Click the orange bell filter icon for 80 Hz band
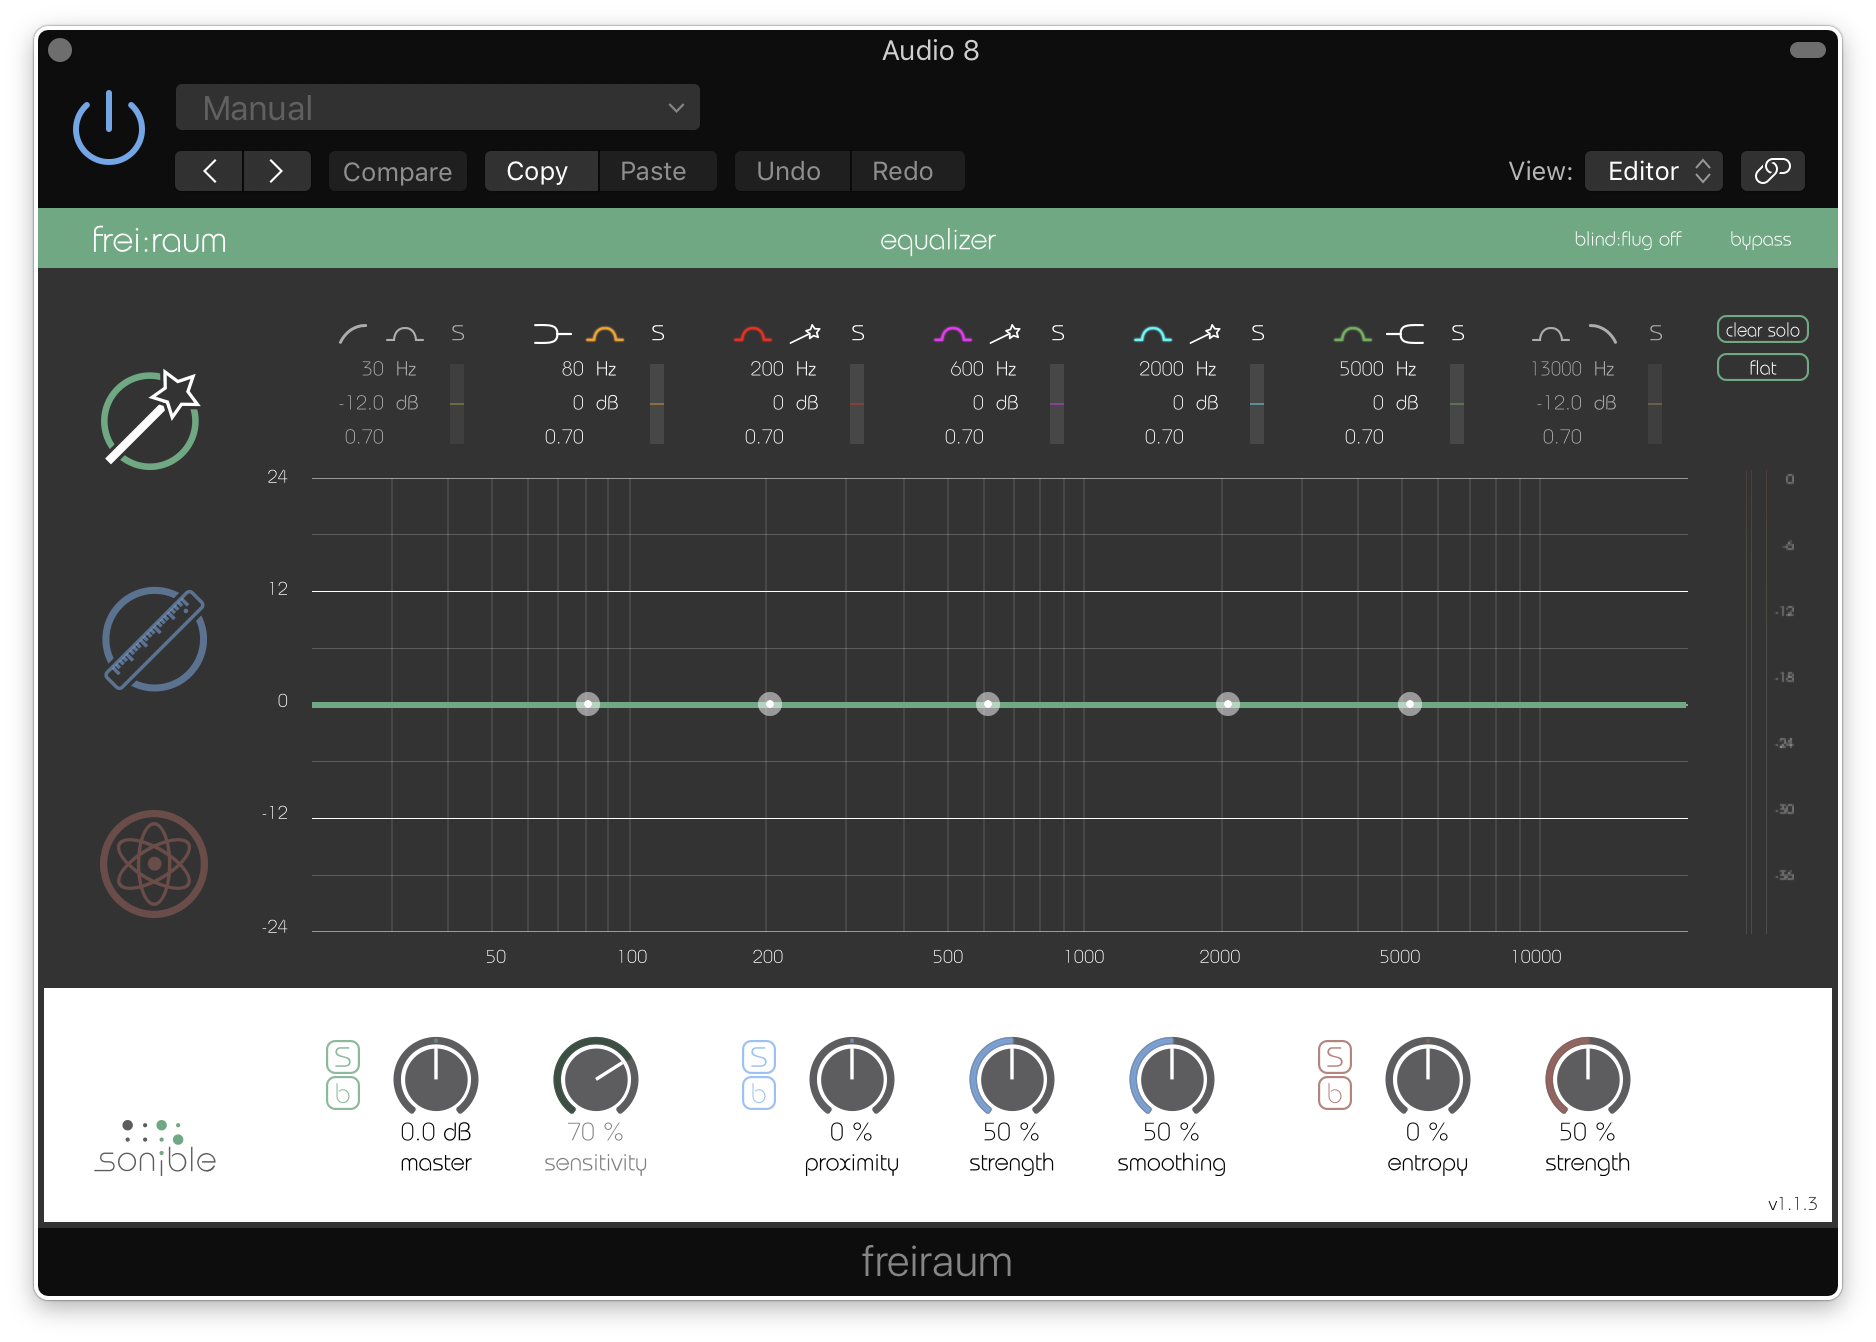Image resolution: width=1876 pixels, height=1342 pixels. [604, 334]
